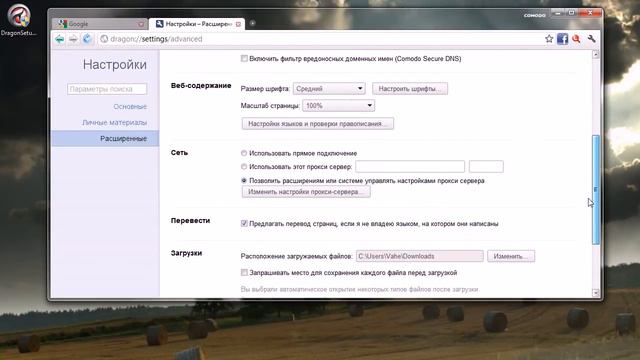Image resolution: width=640 pixels, height=360 pixels.
Task: Open the Личные материалы settings section
Action: click(x=114, y=122)
